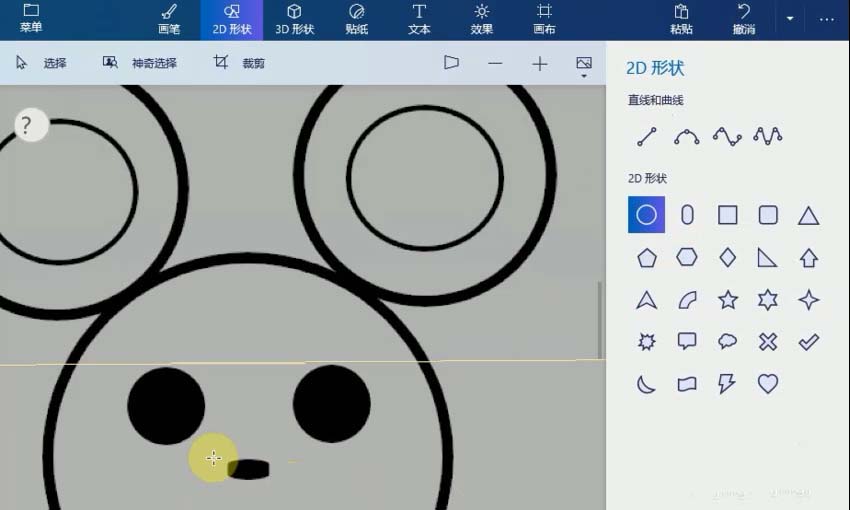Select the lightning bolt shape
Image resolution: width=850 pixels, height=510 pixels.
click(x=726, y=384)
